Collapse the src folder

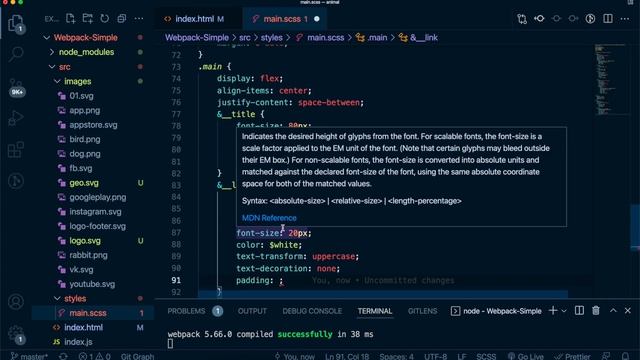pos(52,67)
